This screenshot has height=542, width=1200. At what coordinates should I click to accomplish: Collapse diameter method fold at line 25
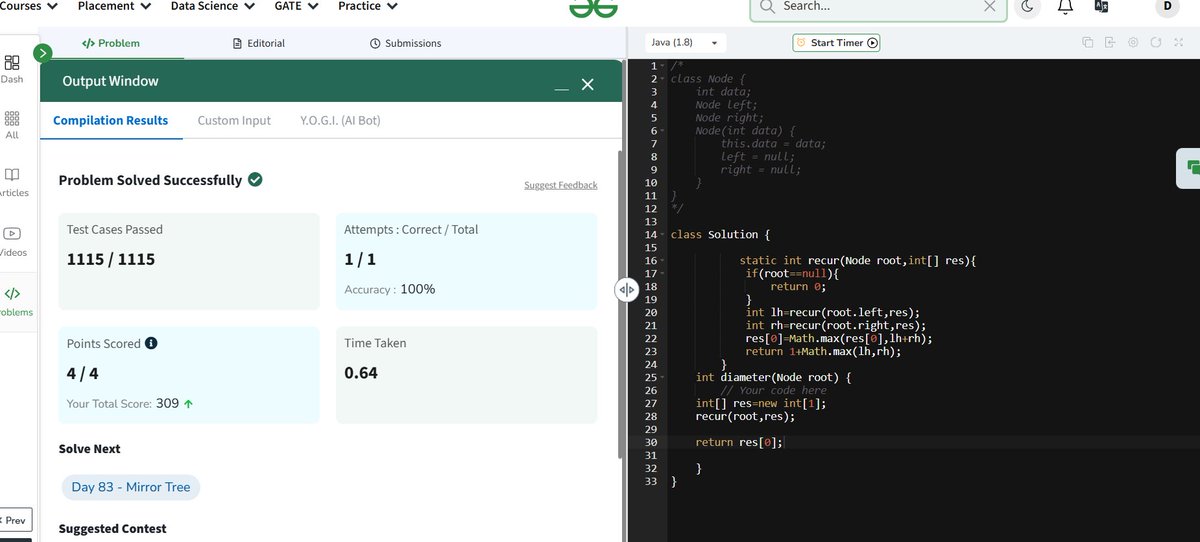pos(662,377)
